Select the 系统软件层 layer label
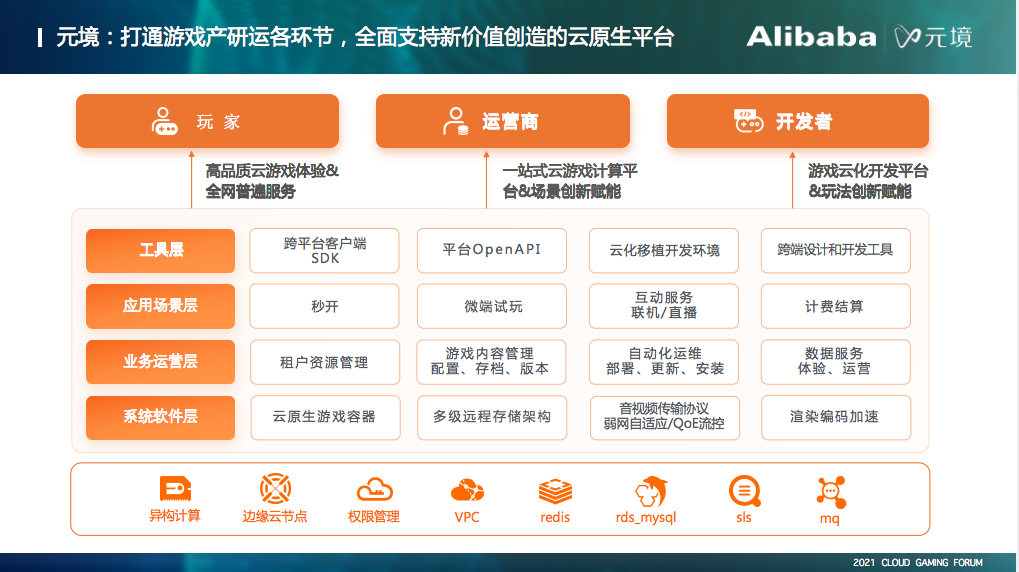Viewport: 1019px width, 572px height. [x=161, y=417]
